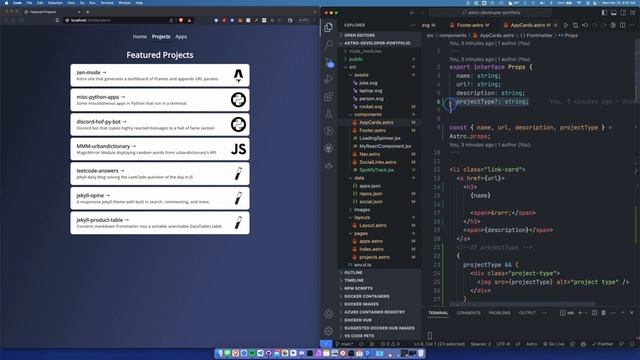Viewport: 640px width, 360px height.
Task: Open Run and Debug view
Action: click(x=329, y=79)
